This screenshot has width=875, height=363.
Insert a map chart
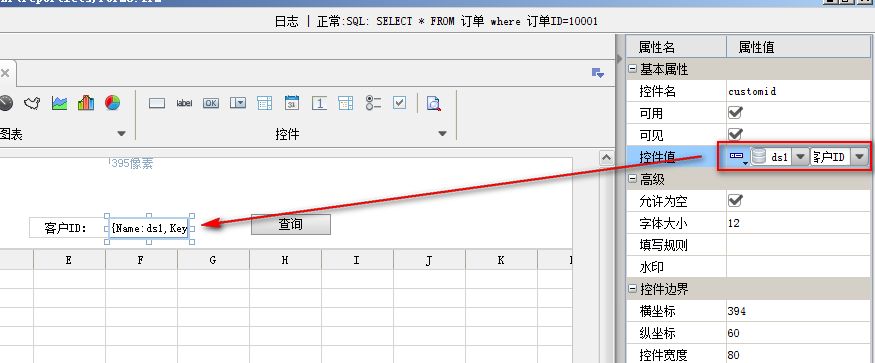32,103
